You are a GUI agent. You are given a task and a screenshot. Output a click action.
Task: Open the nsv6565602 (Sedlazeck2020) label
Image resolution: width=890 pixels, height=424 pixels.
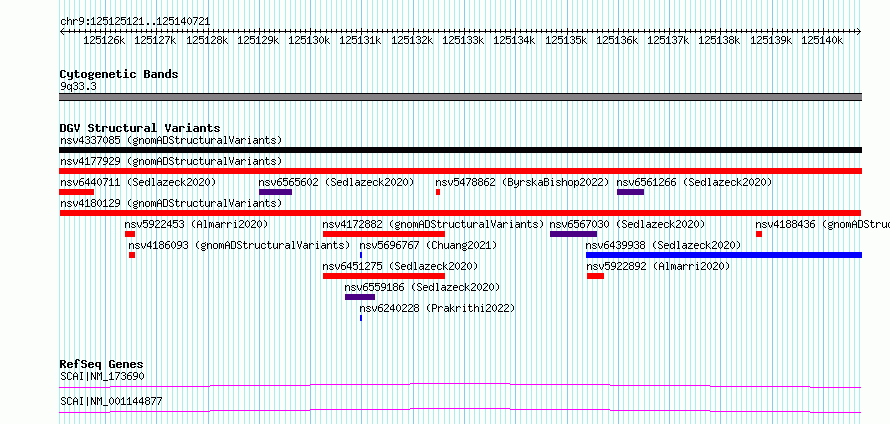click(x=337, y=182)
